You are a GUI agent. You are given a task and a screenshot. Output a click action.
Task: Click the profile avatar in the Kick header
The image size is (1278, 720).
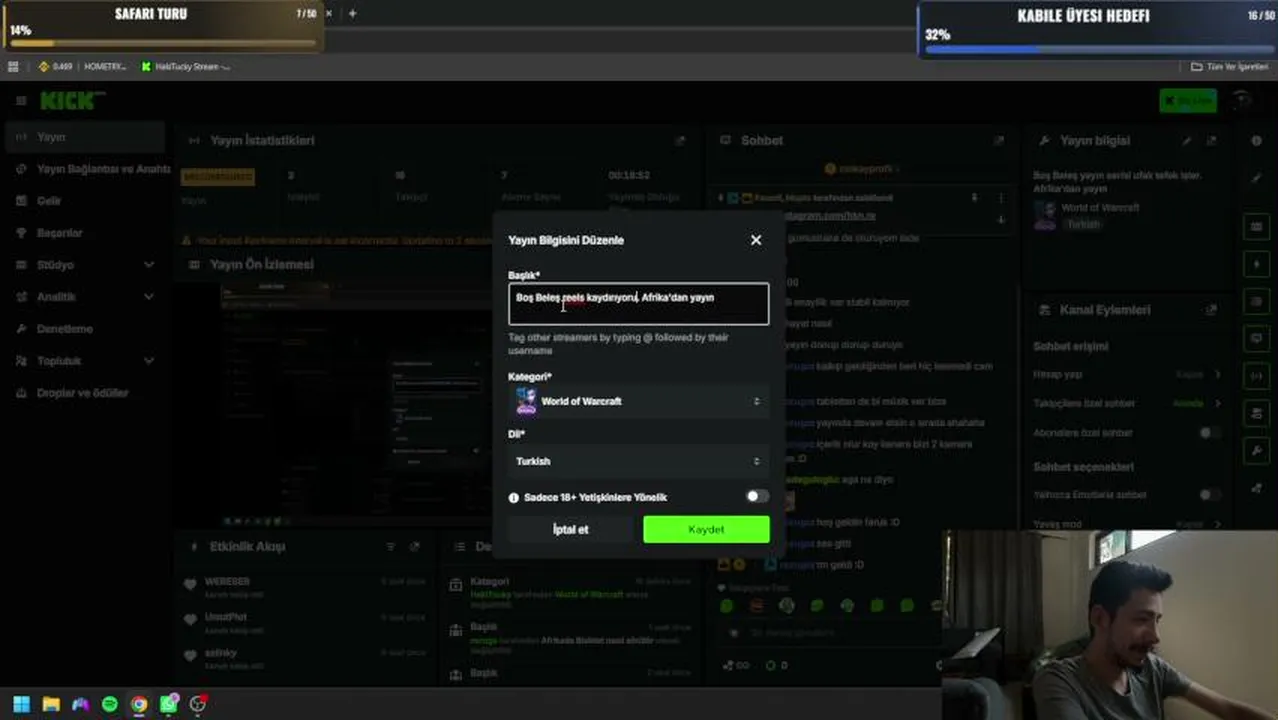pyautogui.click(x=1242, y=101)
